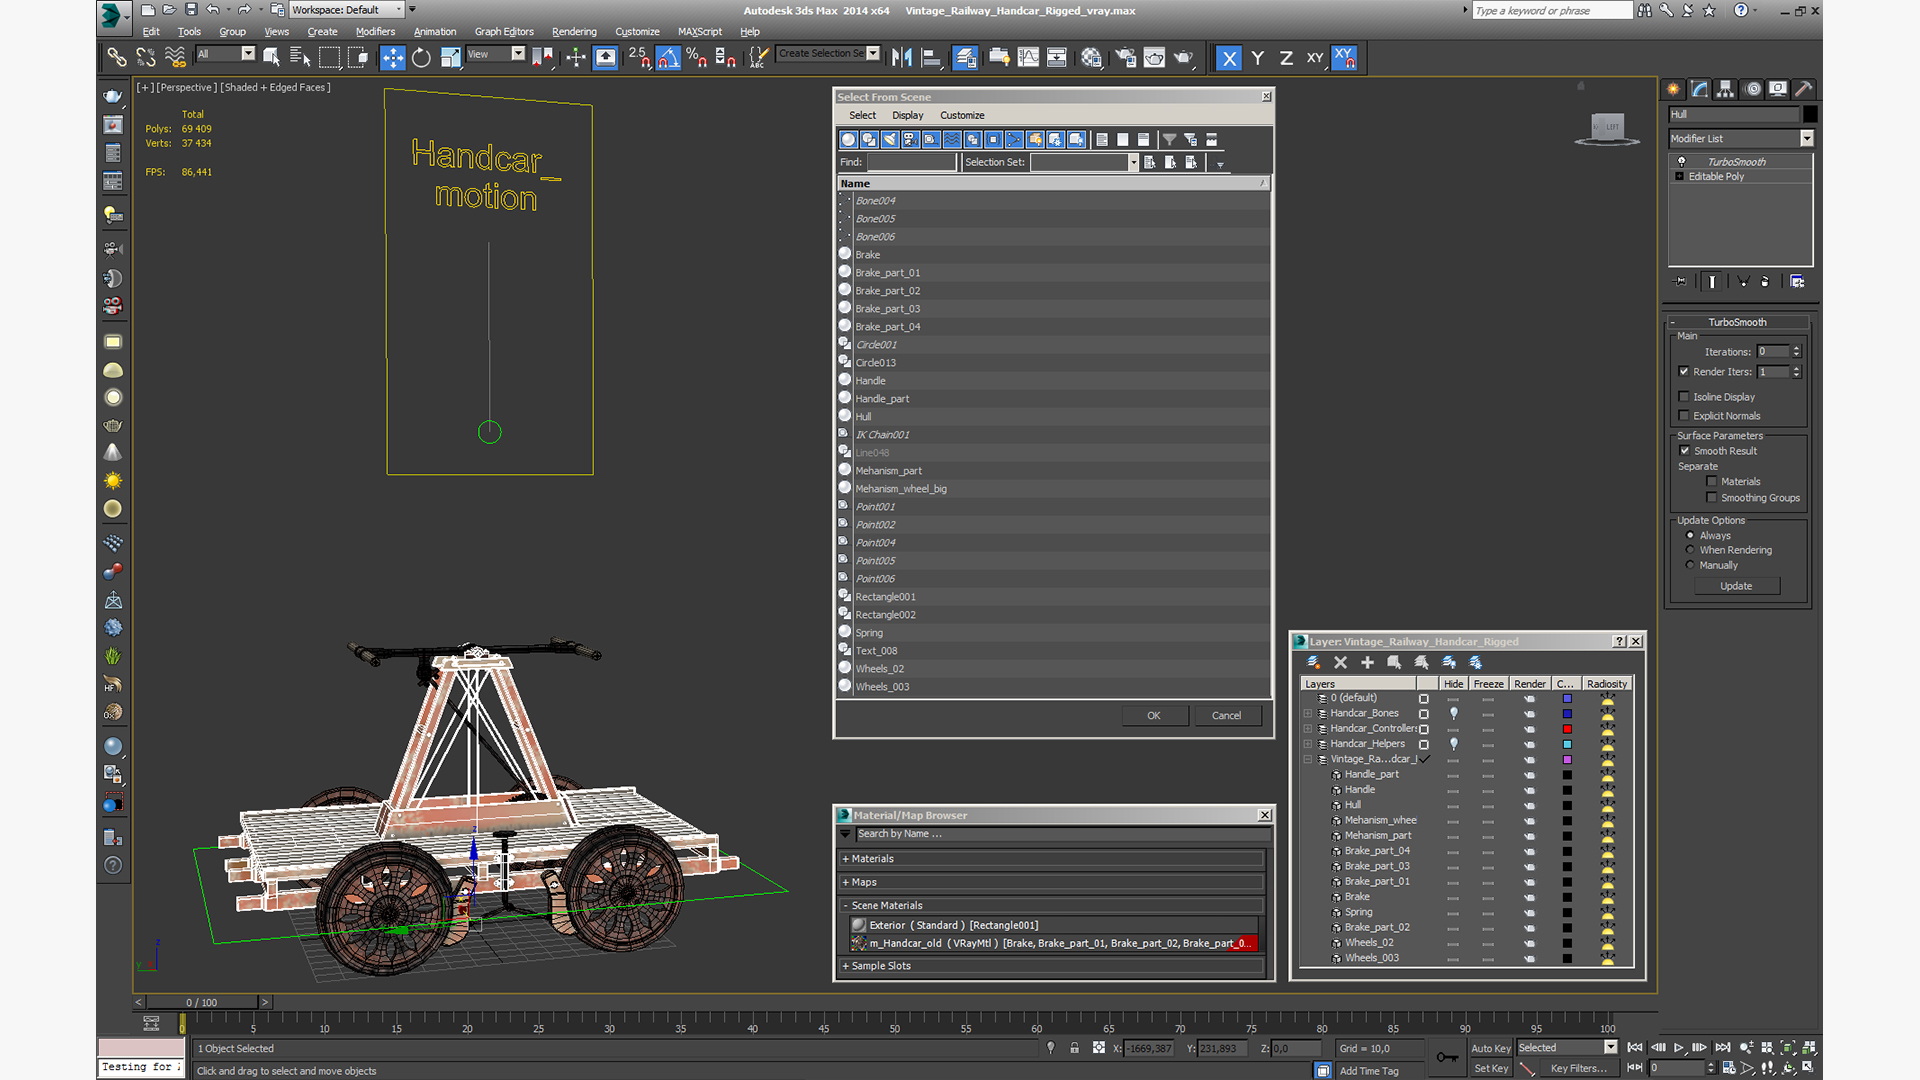Open the Rendering menu
The width and height of the screenshot is (1920, 1080).
tap(574, 32)
